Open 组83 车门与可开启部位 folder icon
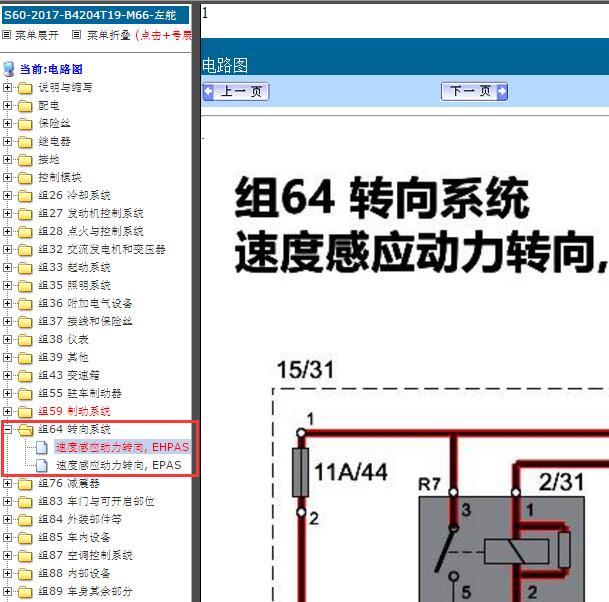 tap(25, 501)
